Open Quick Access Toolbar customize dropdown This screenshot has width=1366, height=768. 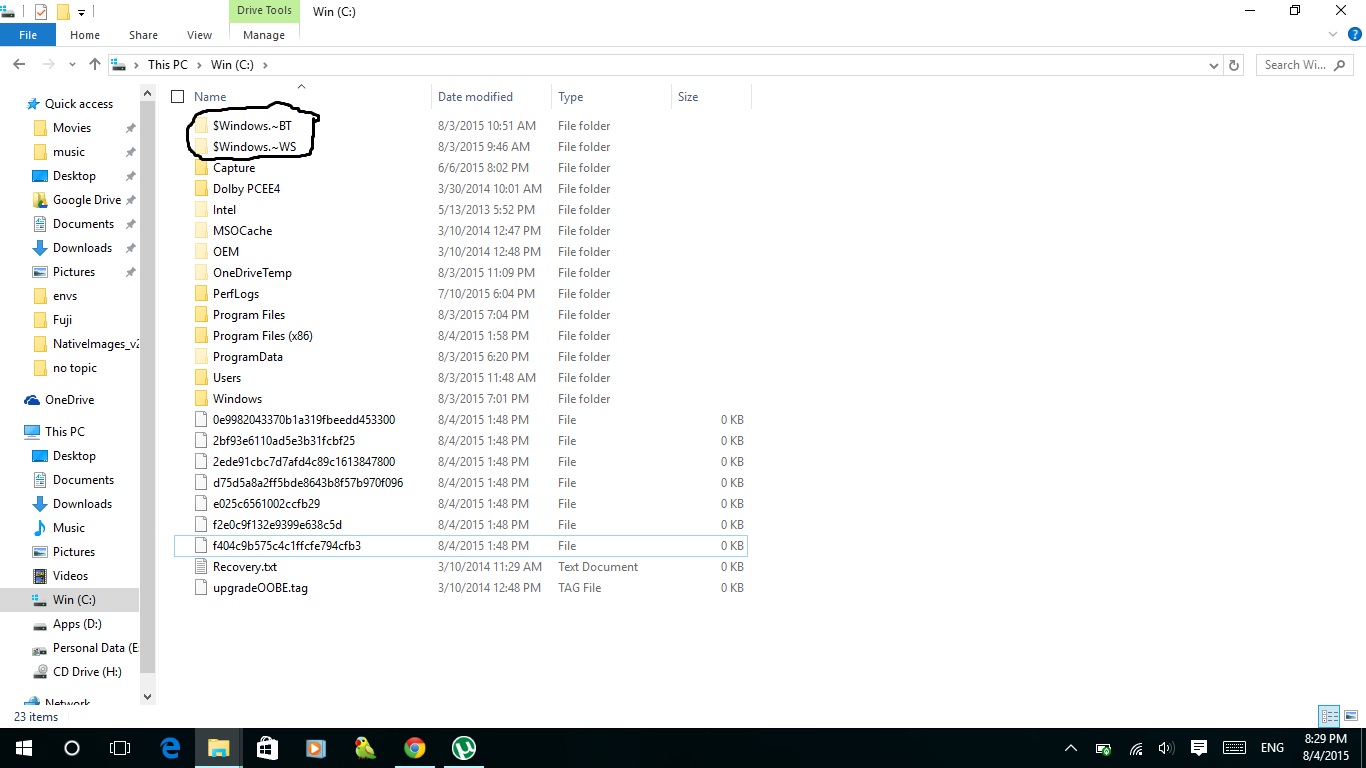click(x=82, y=12)
